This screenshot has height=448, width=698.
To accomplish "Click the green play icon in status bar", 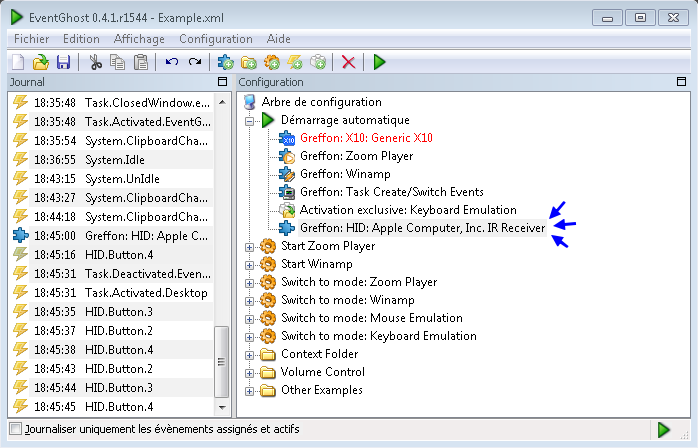I will pyautogui.click(x=663, y=430).
